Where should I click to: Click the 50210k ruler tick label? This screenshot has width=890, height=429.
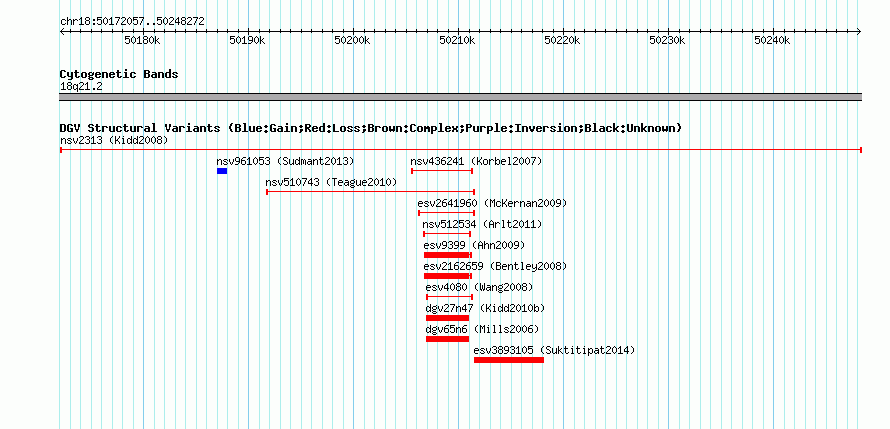coord(457,40)
